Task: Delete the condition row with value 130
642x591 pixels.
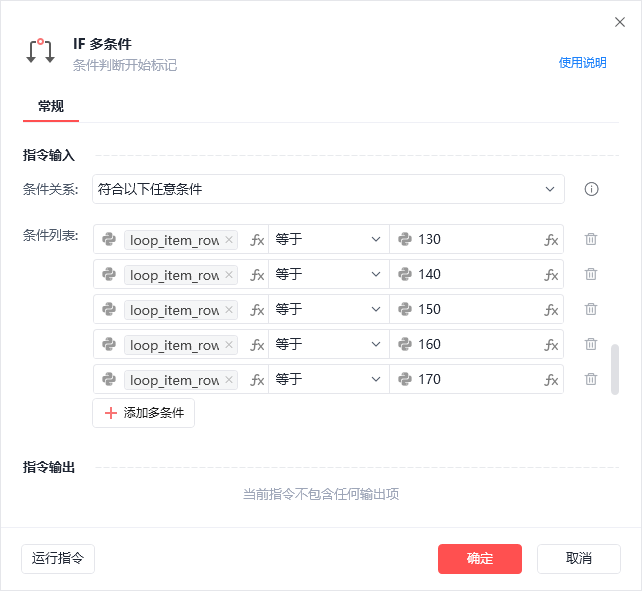Action: 590,239
